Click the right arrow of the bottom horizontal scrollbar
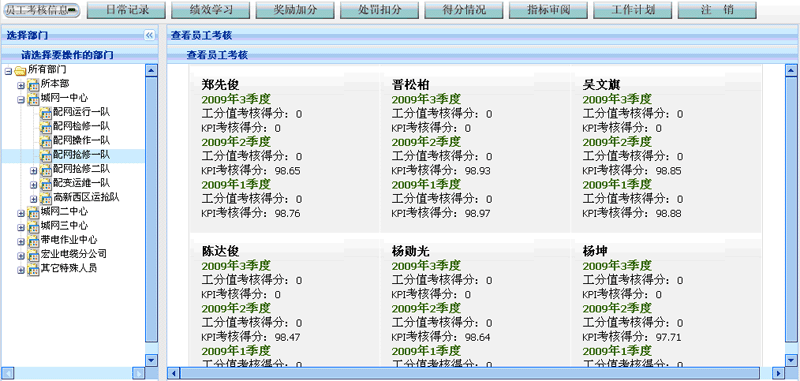Screen dimensions: 800x381 [x=779, y=373]
